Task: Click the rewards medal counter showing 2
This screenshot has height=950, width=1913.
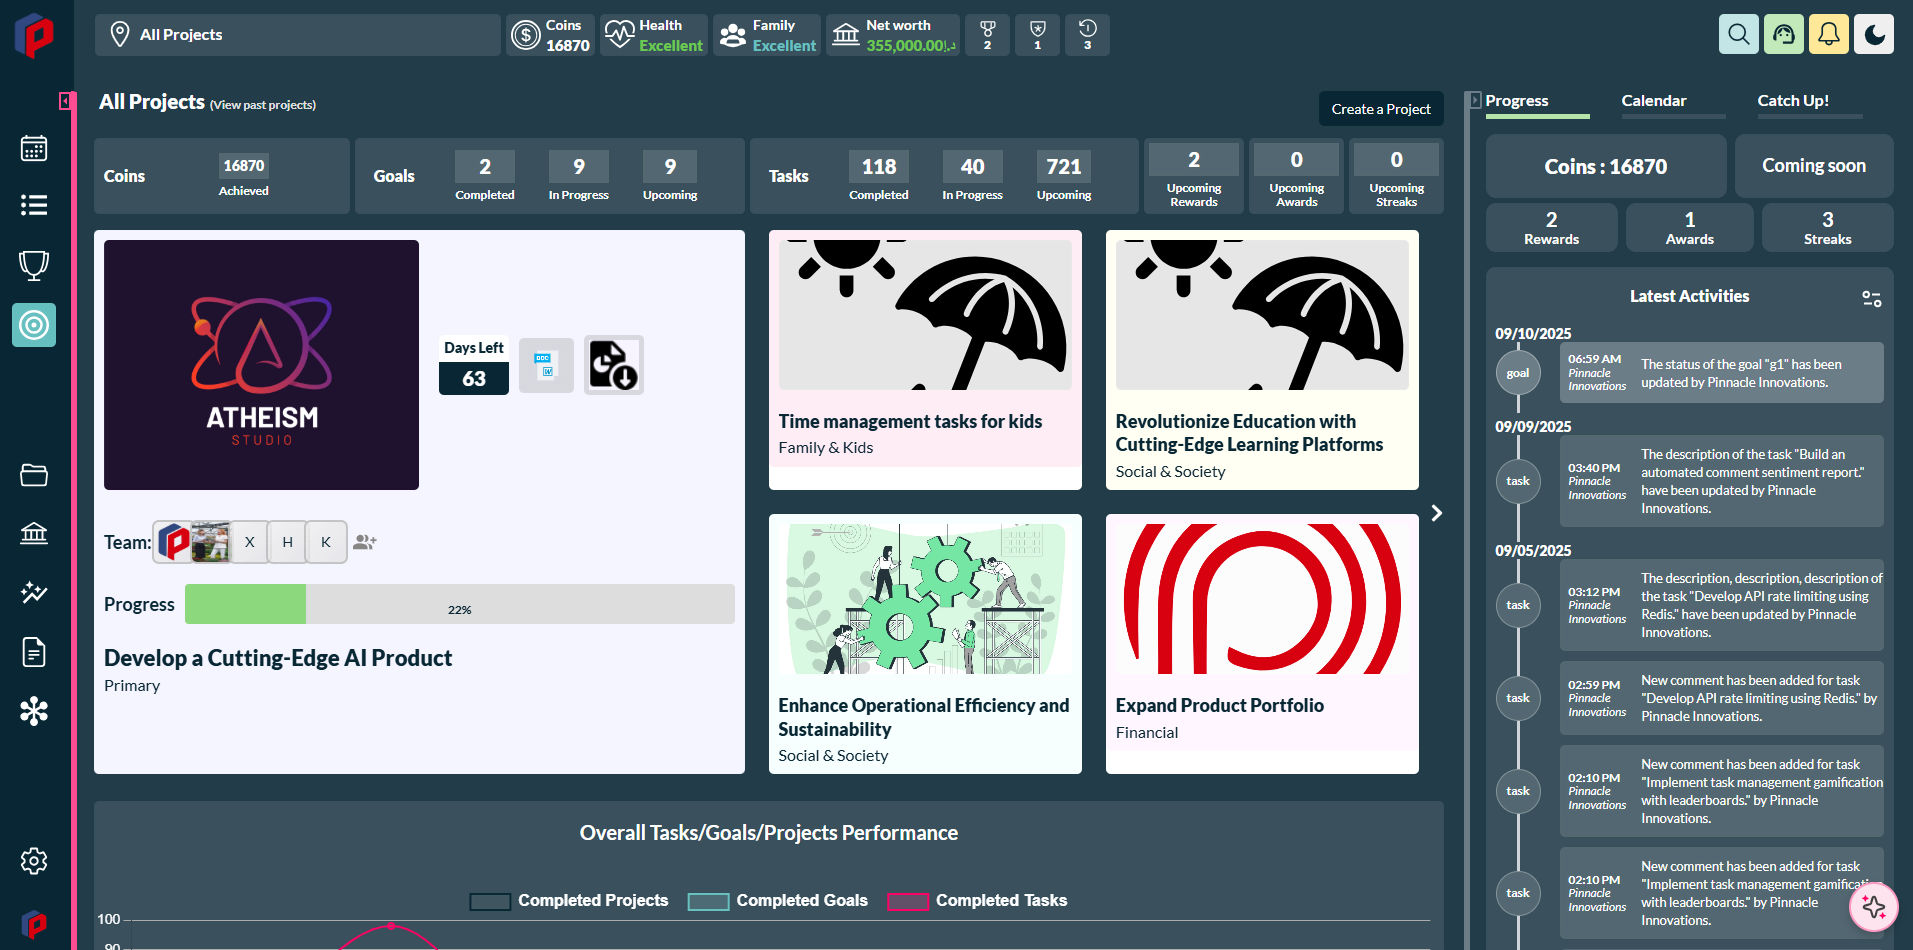Action: coord(987,35)
